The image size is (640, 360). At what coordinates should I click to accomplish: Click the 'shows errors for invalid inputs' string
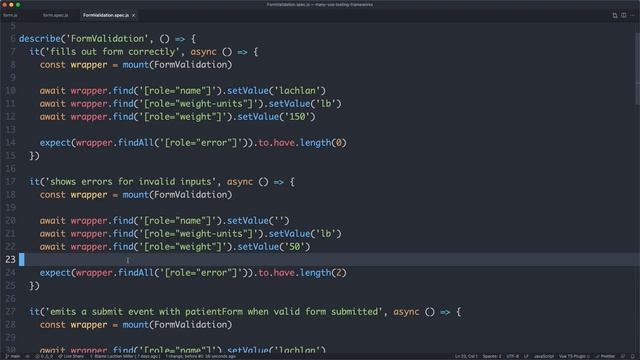(x=131, y=182)
